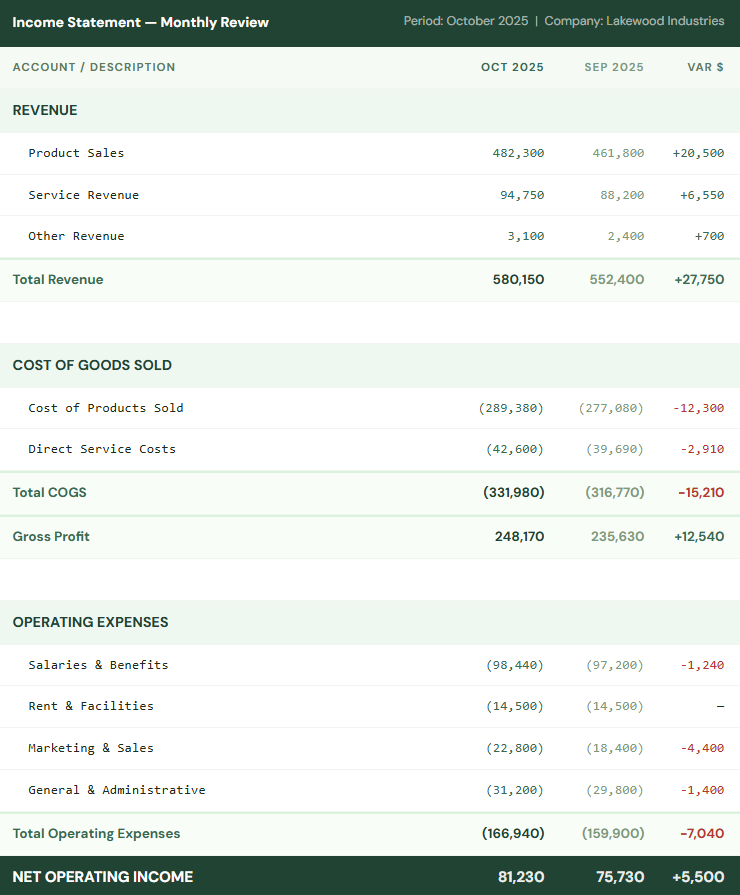Image resolution: width=740 pixels, height=895 pixels.
Task: Click the COST OF GOODS SOLD section heading
Action: click(x=92, y=365)
